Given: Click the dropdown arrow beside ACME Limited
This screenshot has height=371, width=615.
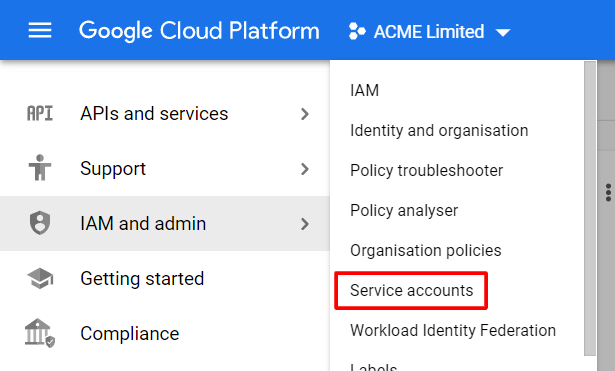Looking at the screenshot, I should 503,33.
